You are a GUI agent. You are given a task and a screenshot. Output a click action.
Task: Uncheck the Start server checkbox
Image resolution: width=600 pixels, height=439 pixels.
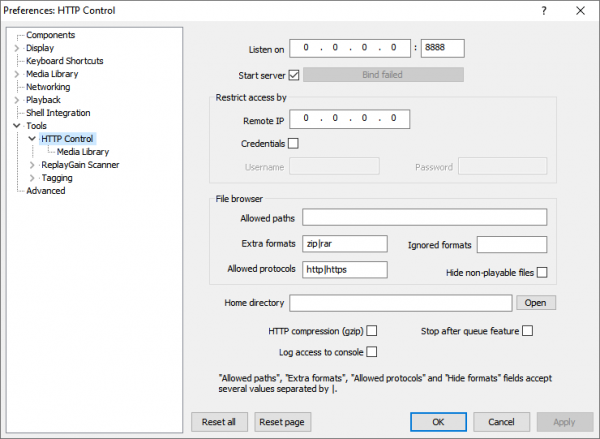pos(294,75)
